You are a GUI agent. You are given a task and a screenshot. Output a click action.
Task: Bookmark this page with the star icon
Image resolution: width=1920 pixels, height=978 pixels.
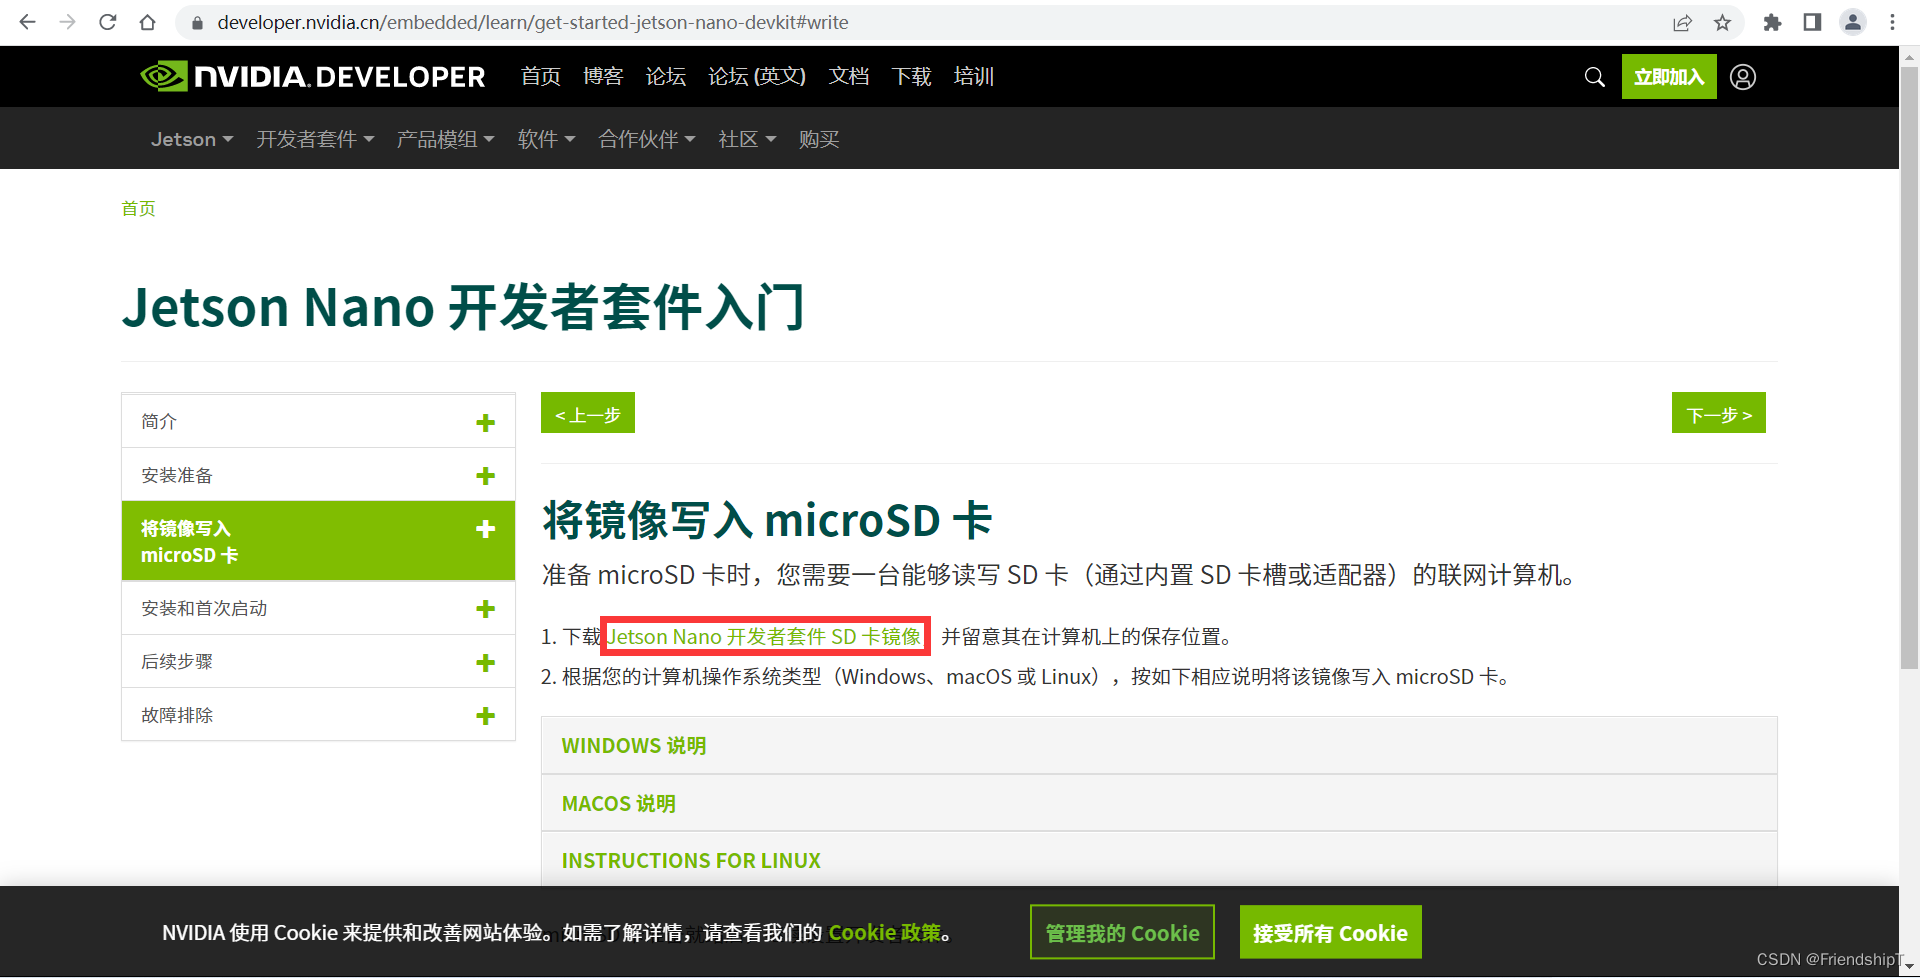[x=1722, y=22]
